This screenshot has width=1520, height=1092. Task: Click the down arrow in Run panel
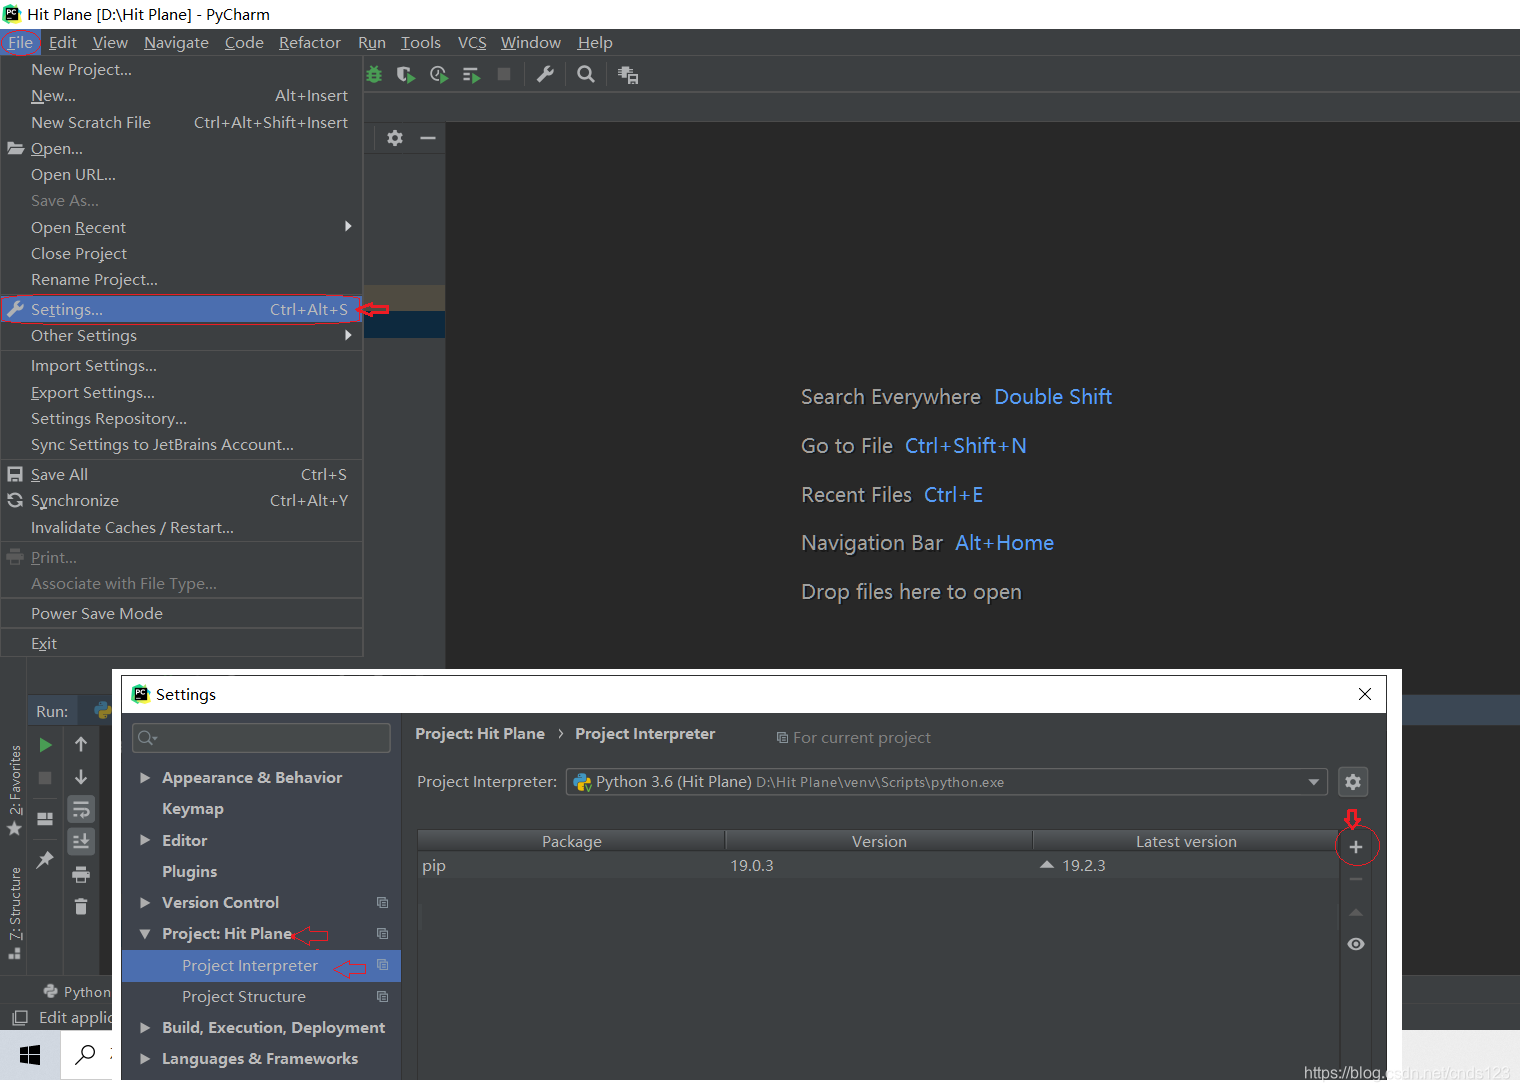click(x=81, y=777)
